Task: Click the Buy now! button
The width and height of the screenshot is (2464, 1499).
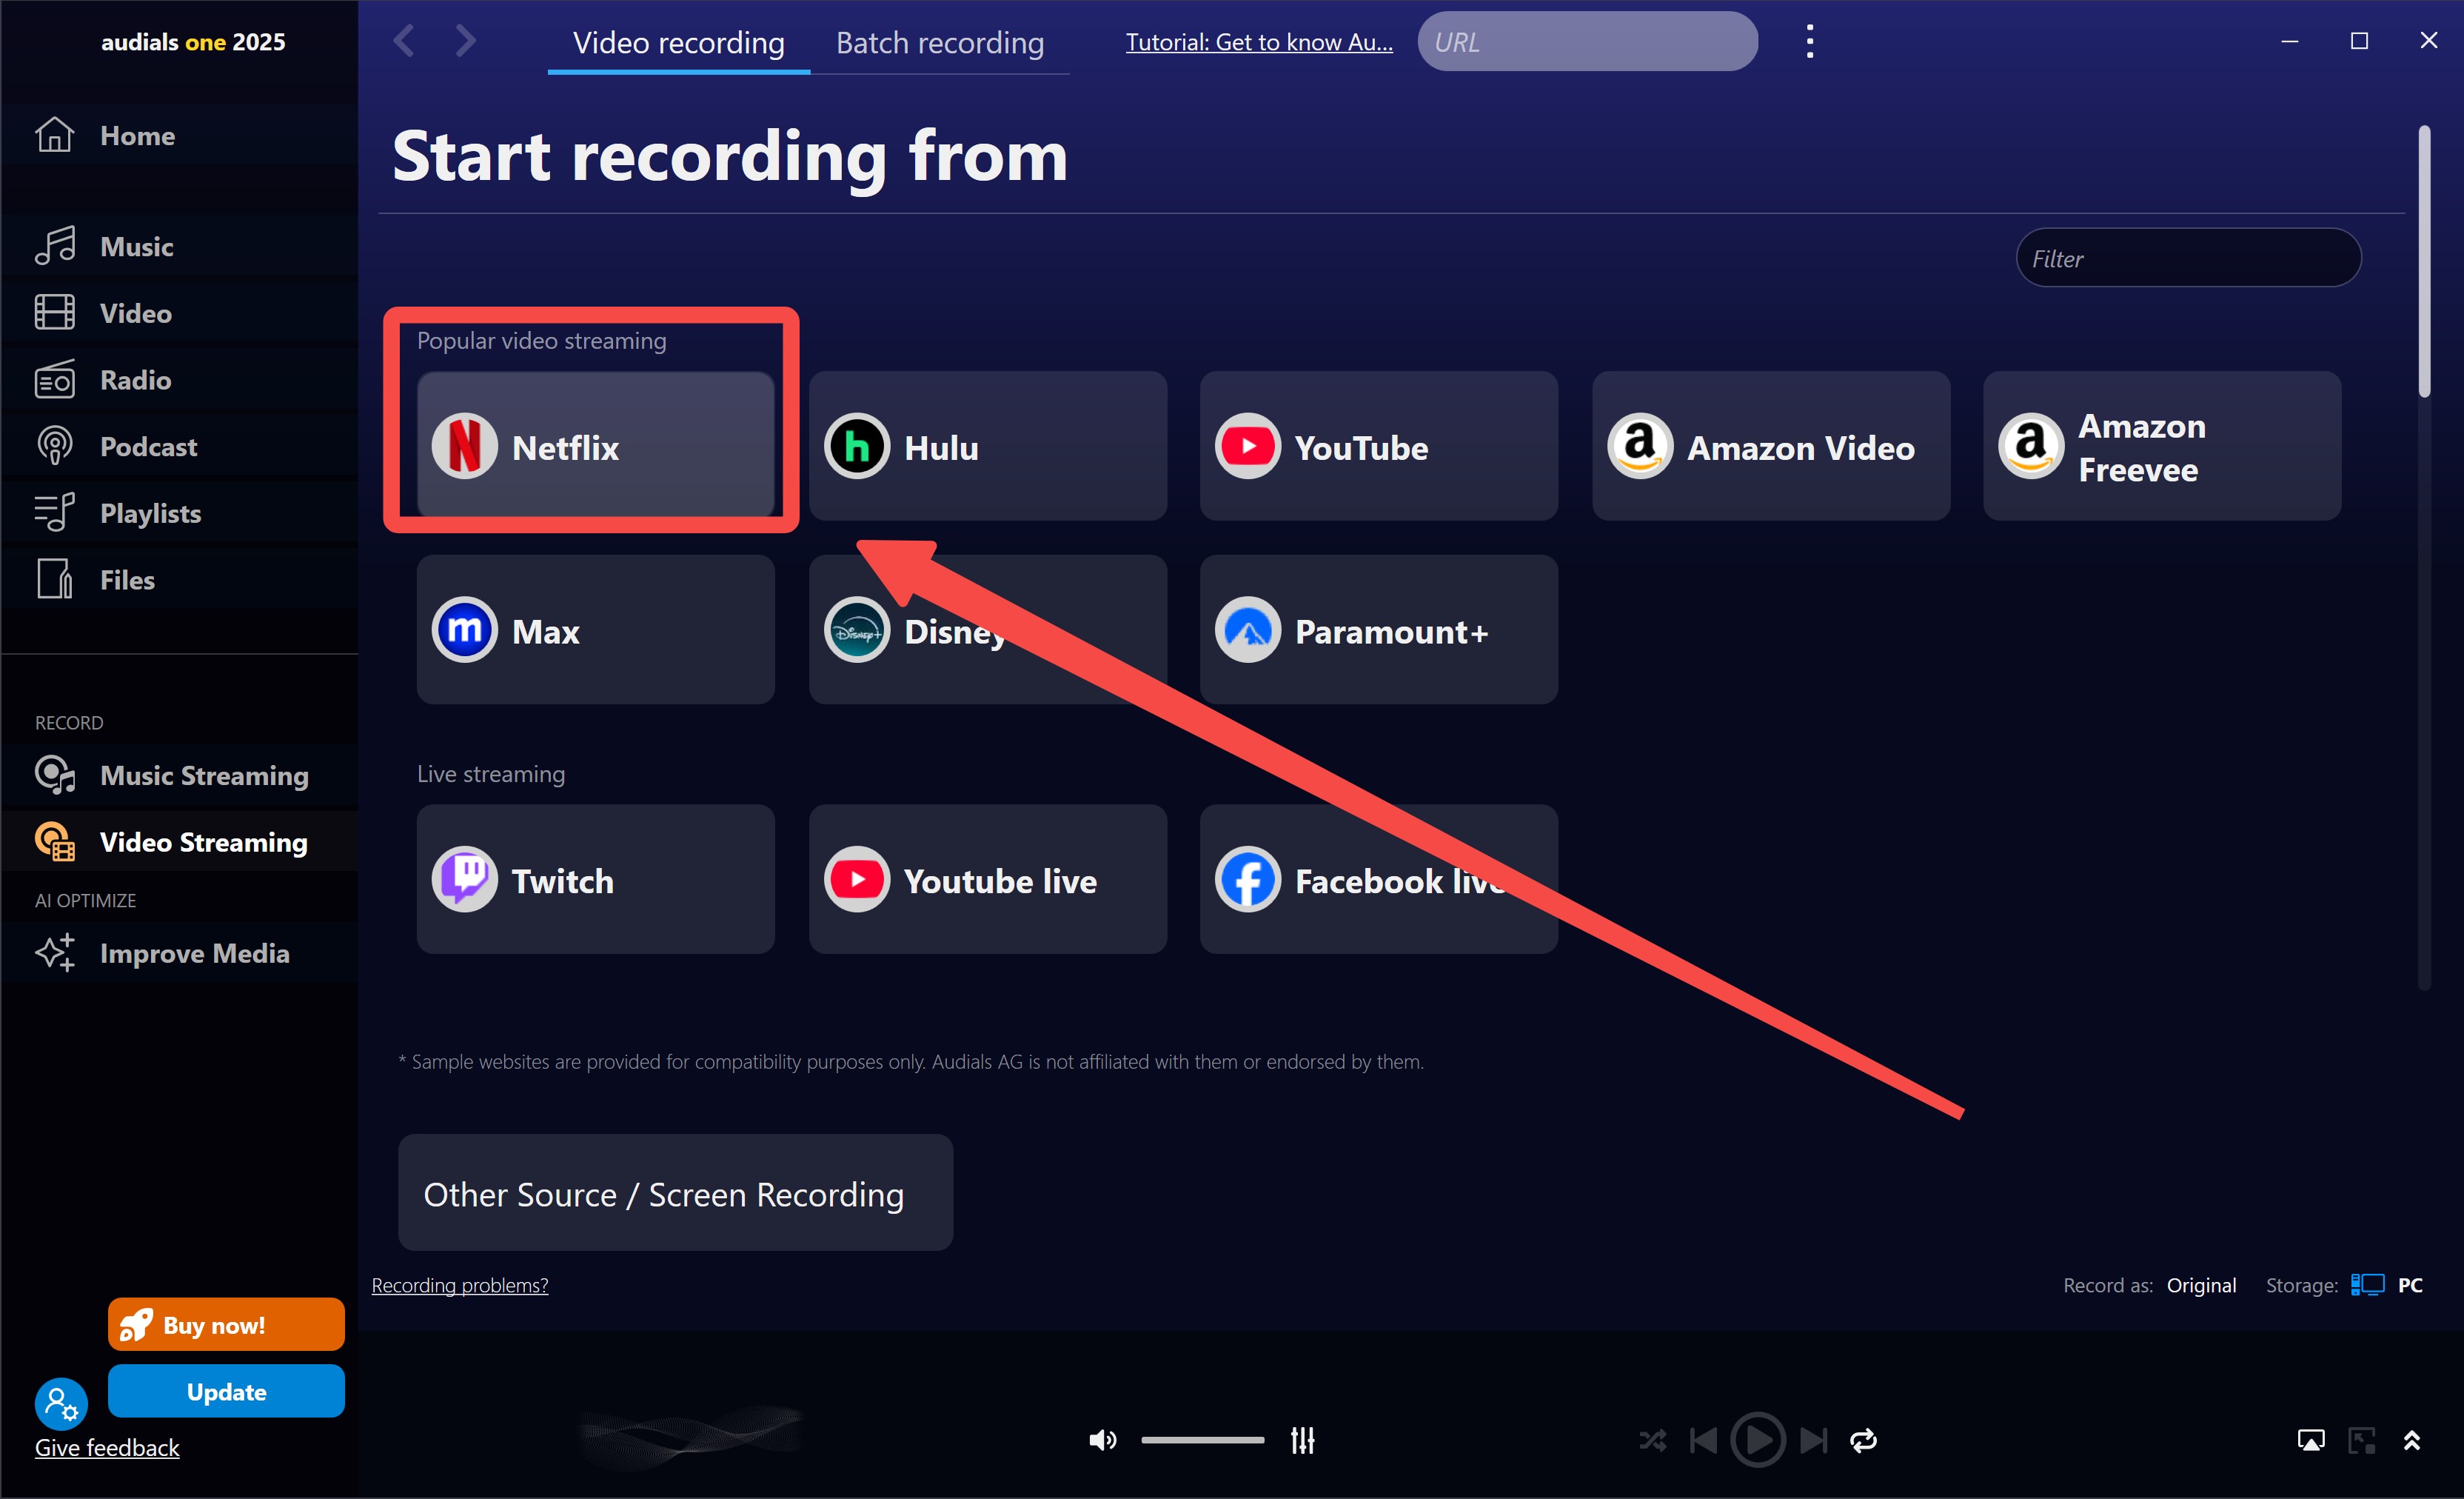Action: [226, 1325]
